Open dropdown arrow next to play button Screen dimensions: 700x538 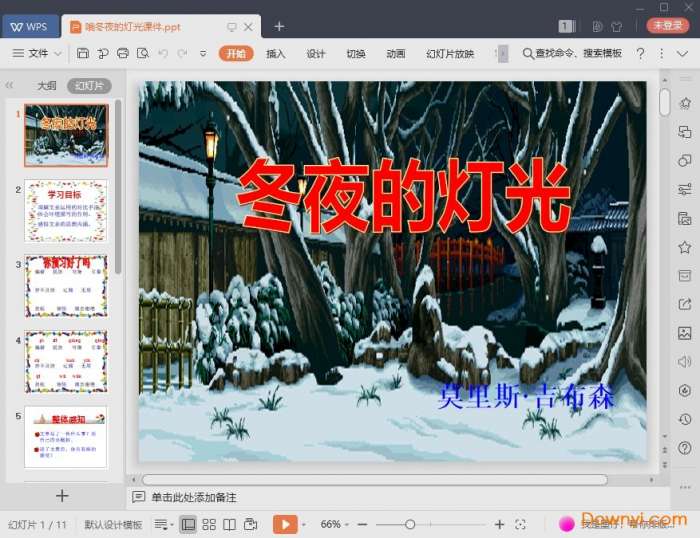click(304, 525)
